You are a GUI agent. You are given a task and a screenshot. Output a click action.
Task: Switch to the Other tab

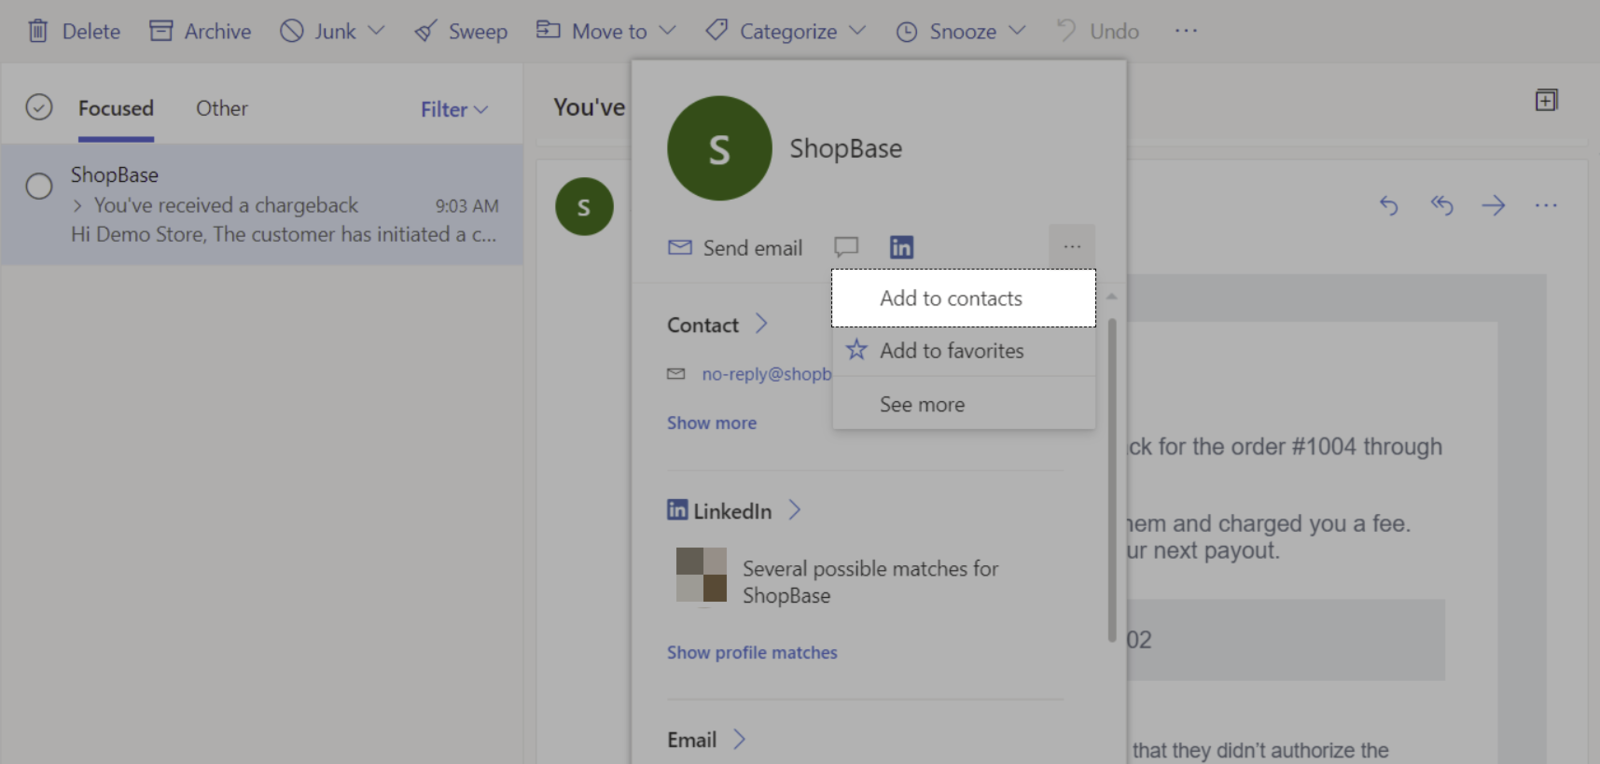(222, 108)
